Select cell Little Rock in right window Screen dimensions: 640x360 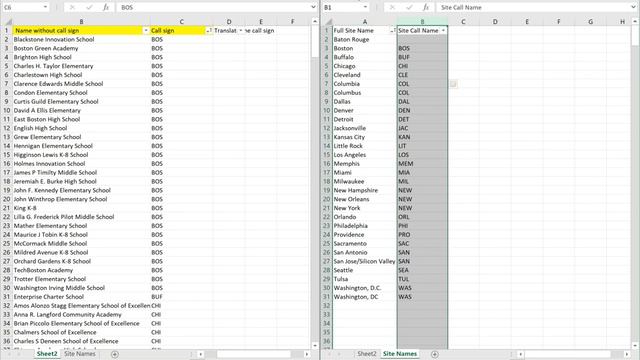[365, 146]
